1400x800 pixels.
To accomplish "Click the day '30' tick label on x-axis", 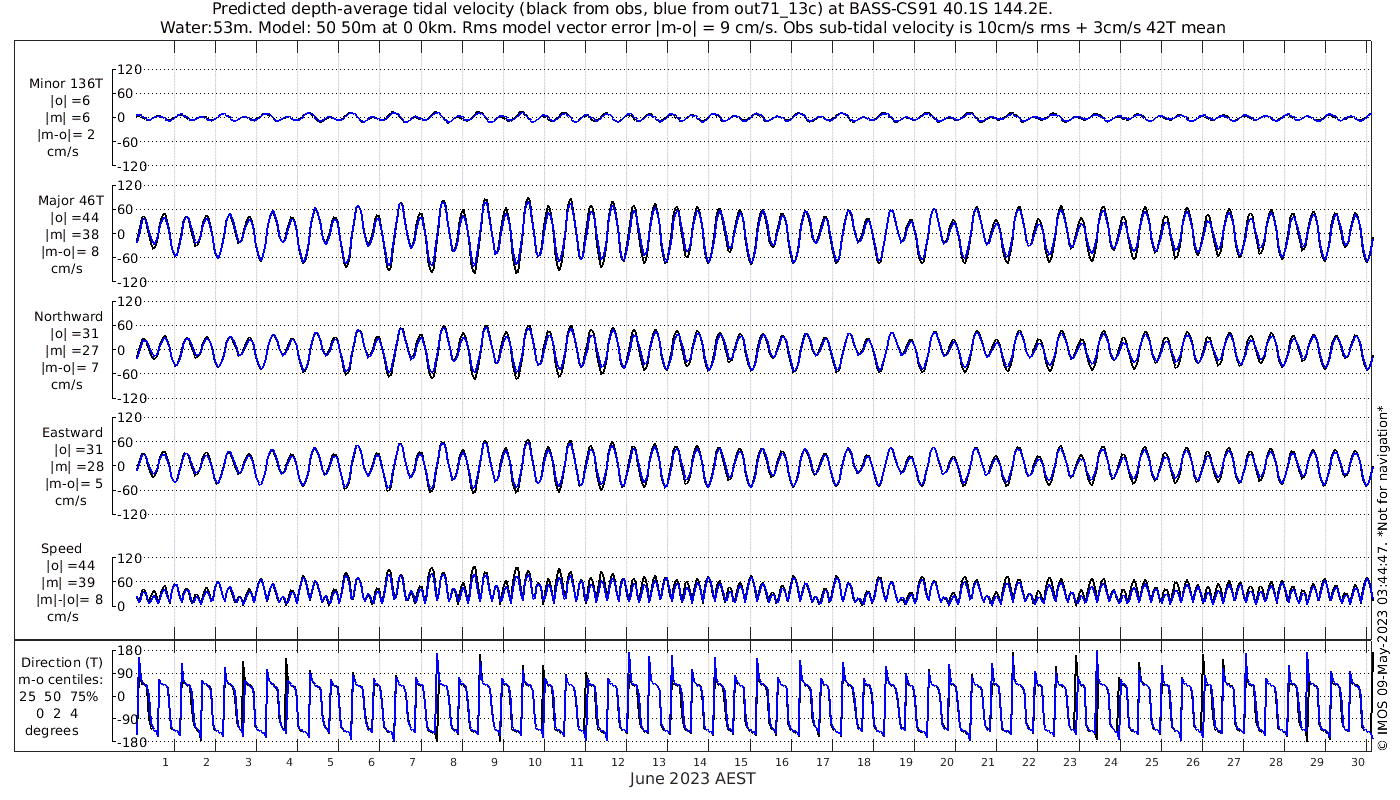I will click(1358, 762).
